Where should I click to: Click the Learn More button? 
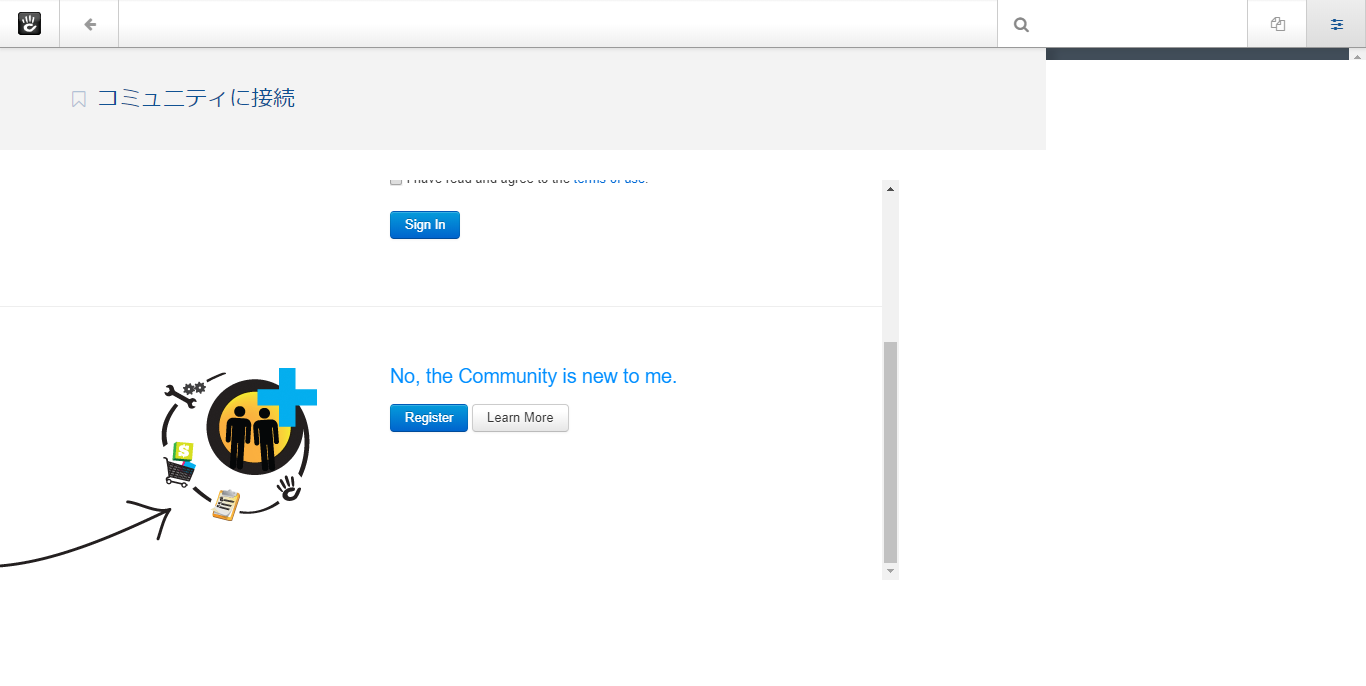point(520,418)
